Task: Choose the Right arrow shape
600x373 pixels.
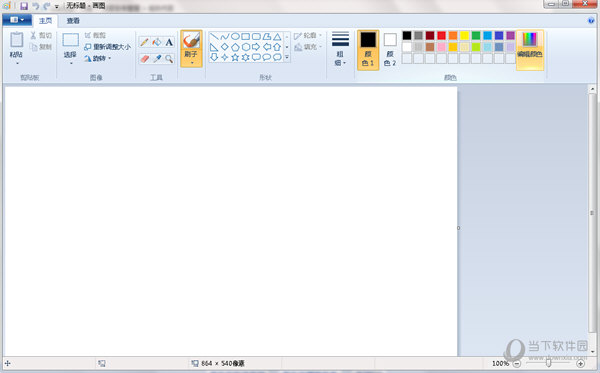Action: coord(256,47)
